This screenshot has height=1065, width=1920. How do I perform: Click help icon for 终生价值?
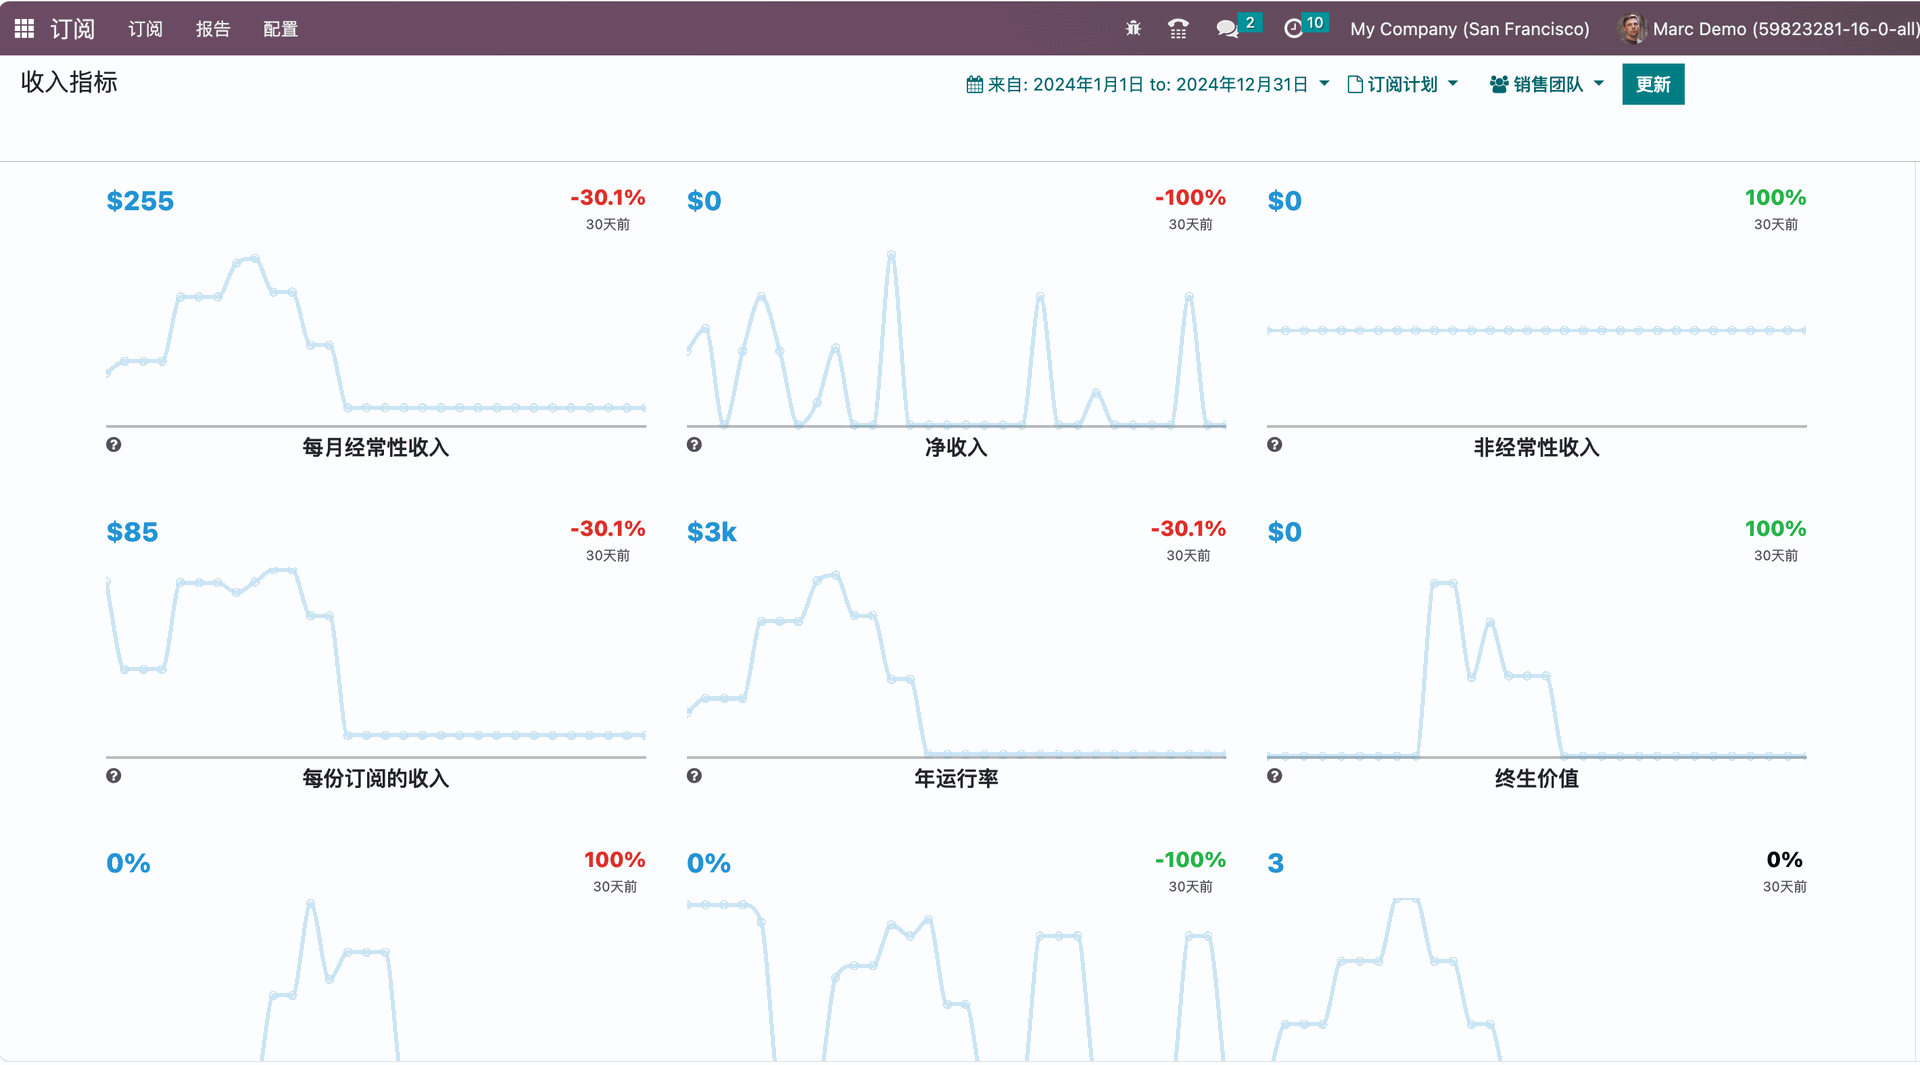(x=1274, y=776)
